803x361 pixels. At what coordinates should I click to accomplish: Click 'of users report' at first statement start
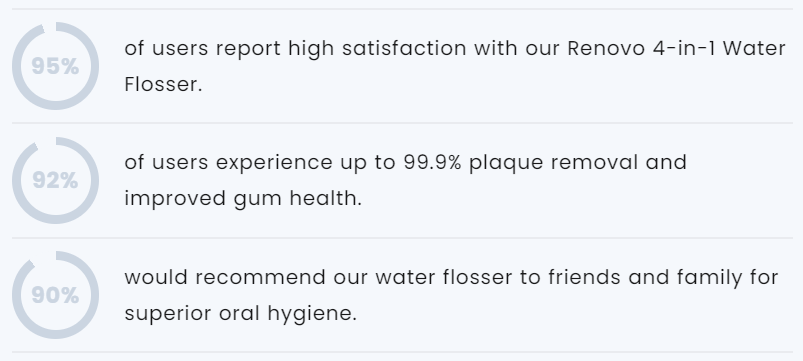pyautogui.click(x=202, y=49)
